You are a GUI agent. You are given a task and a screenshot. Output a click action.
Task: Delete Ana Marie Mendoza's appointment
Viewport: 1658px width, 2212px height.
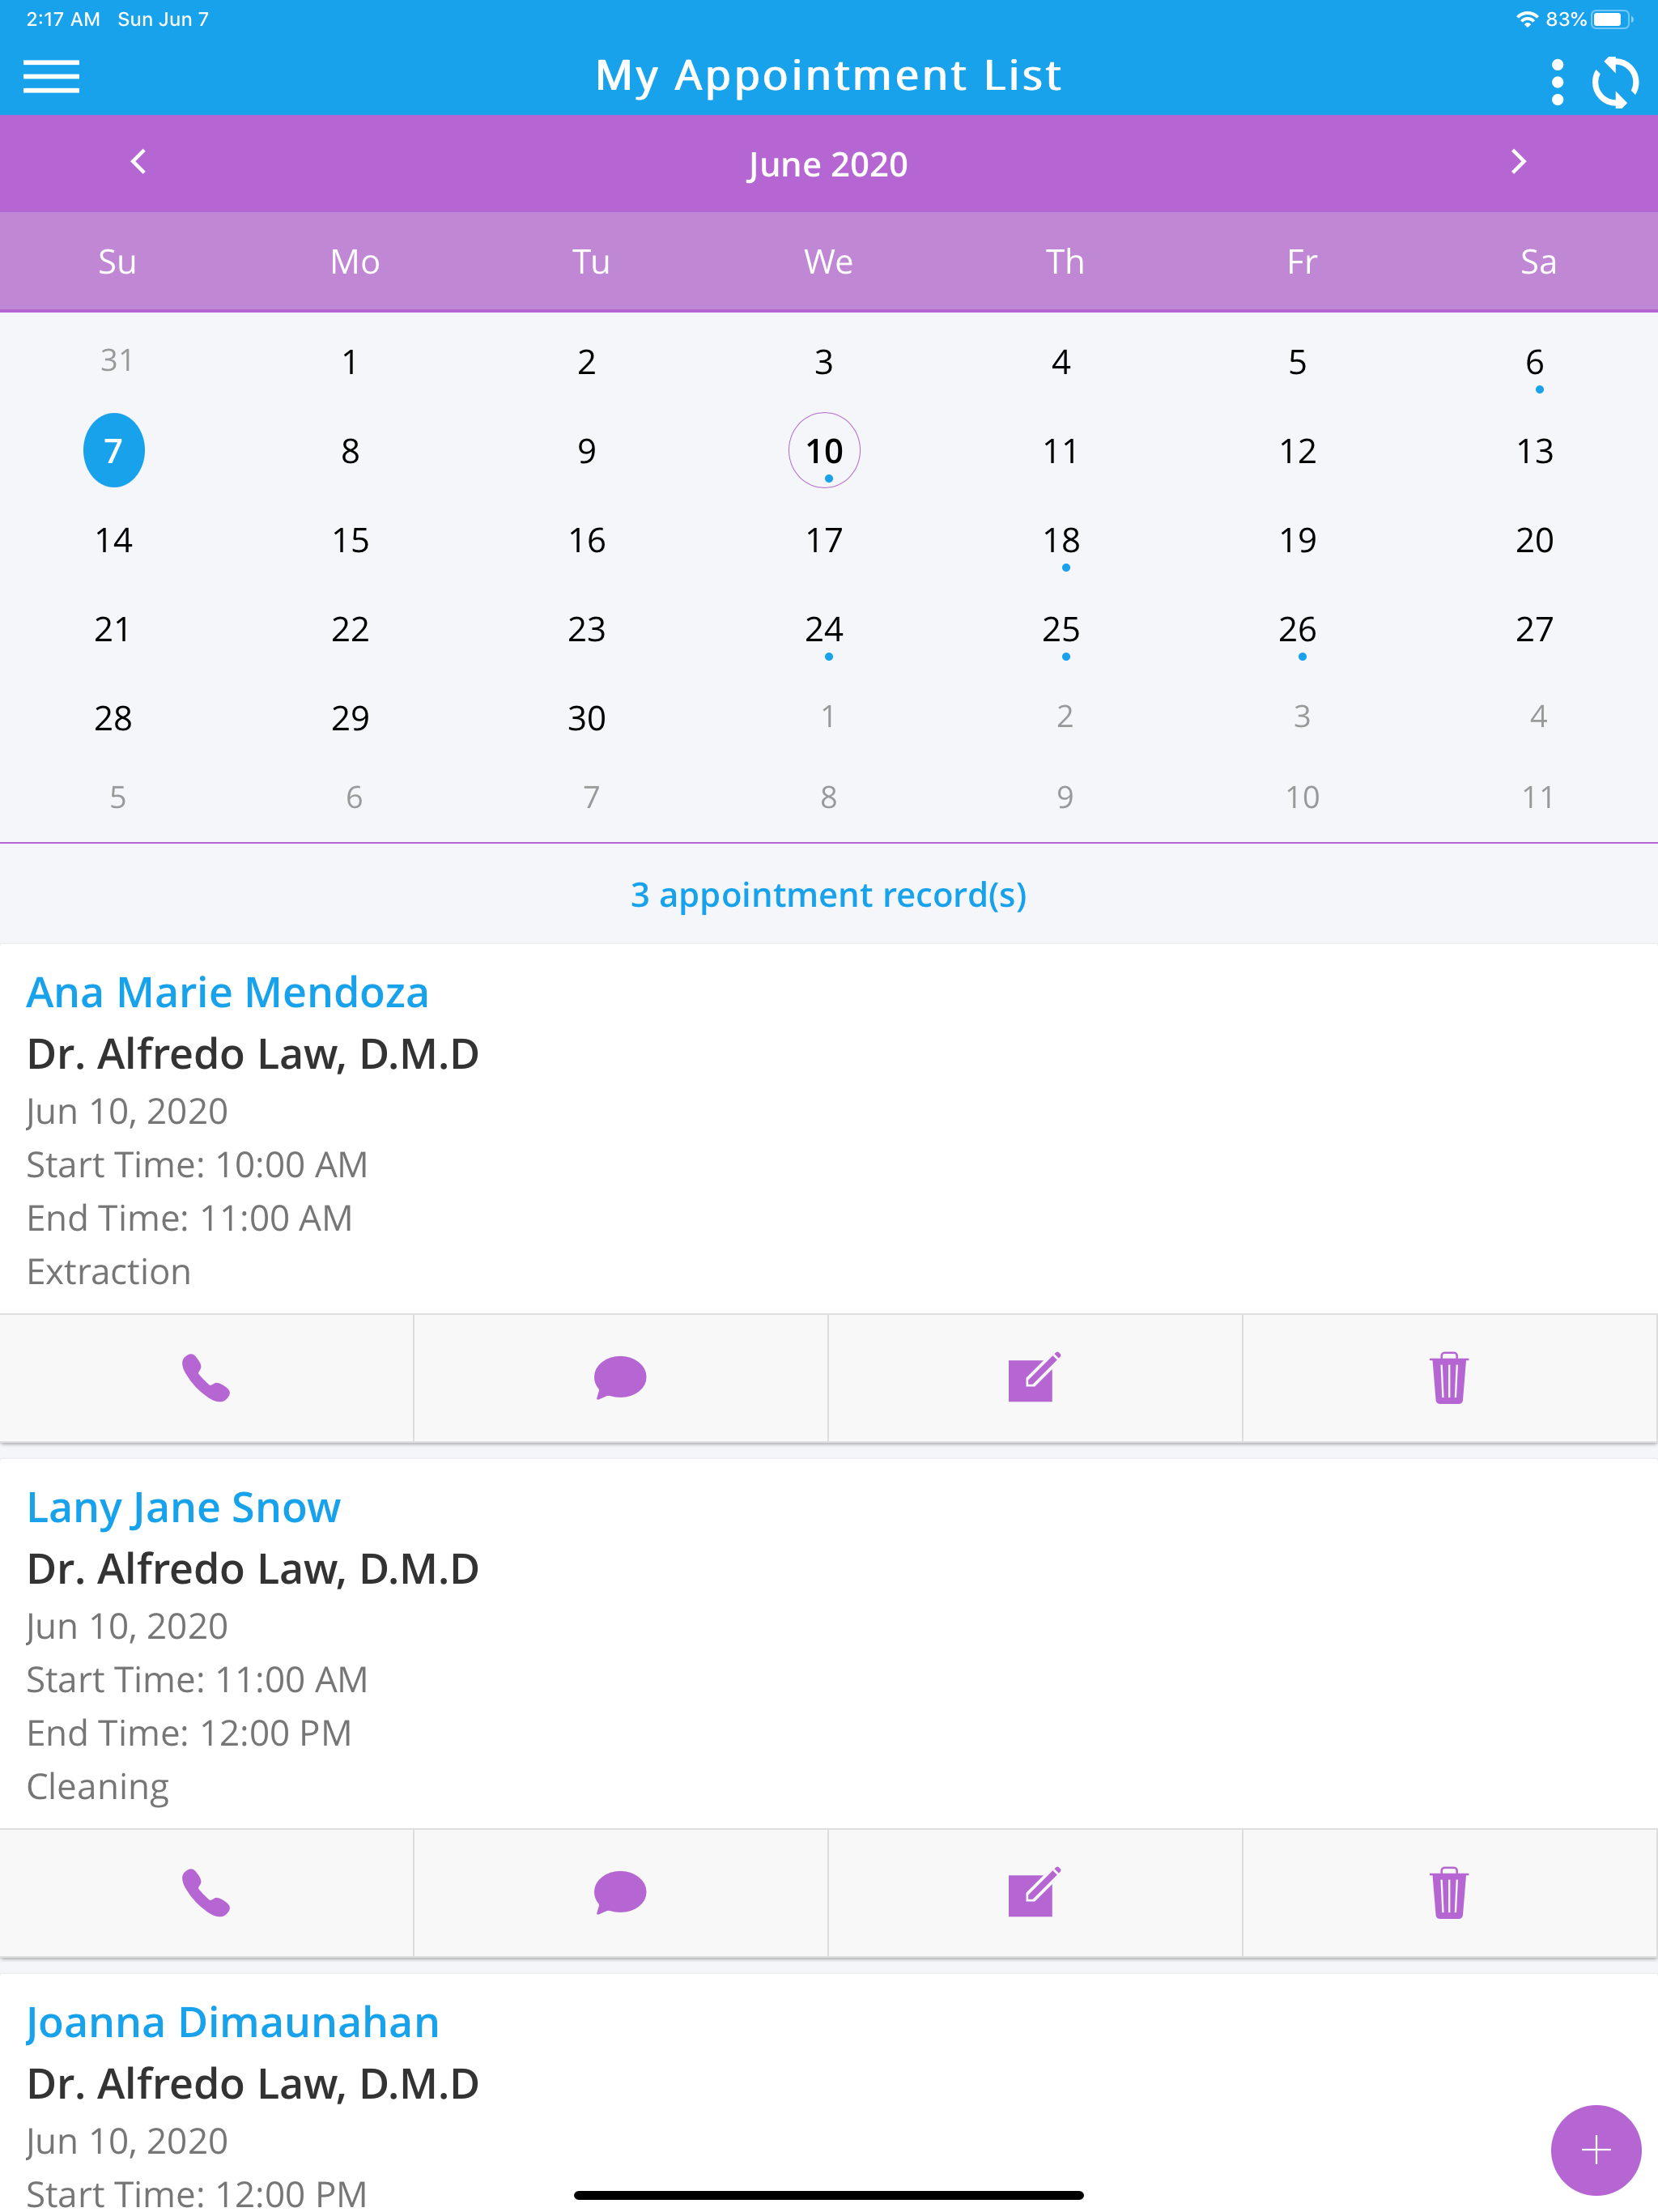click(1448, 1377)
